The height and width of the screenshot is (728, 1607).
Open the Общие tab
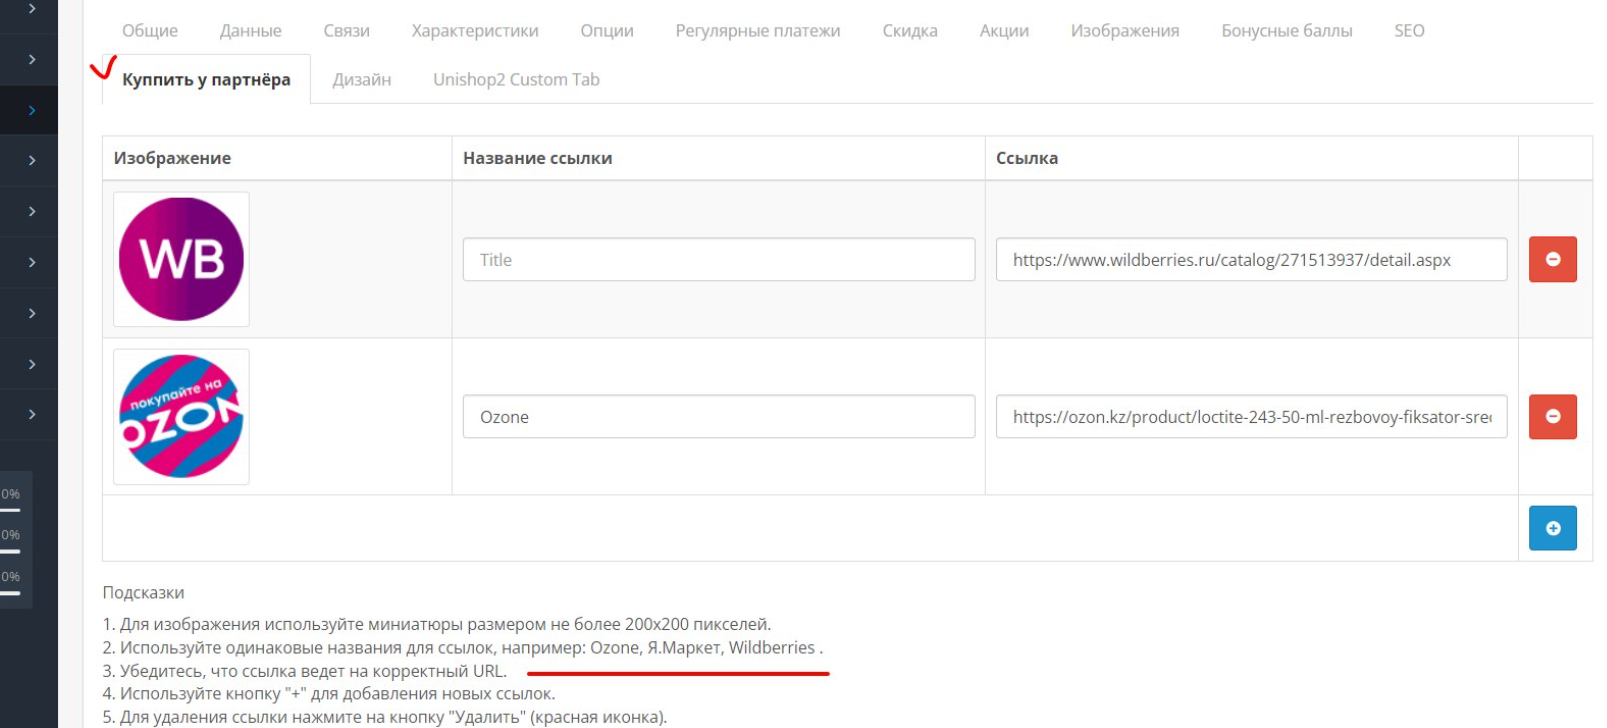(x=150, y=31)
